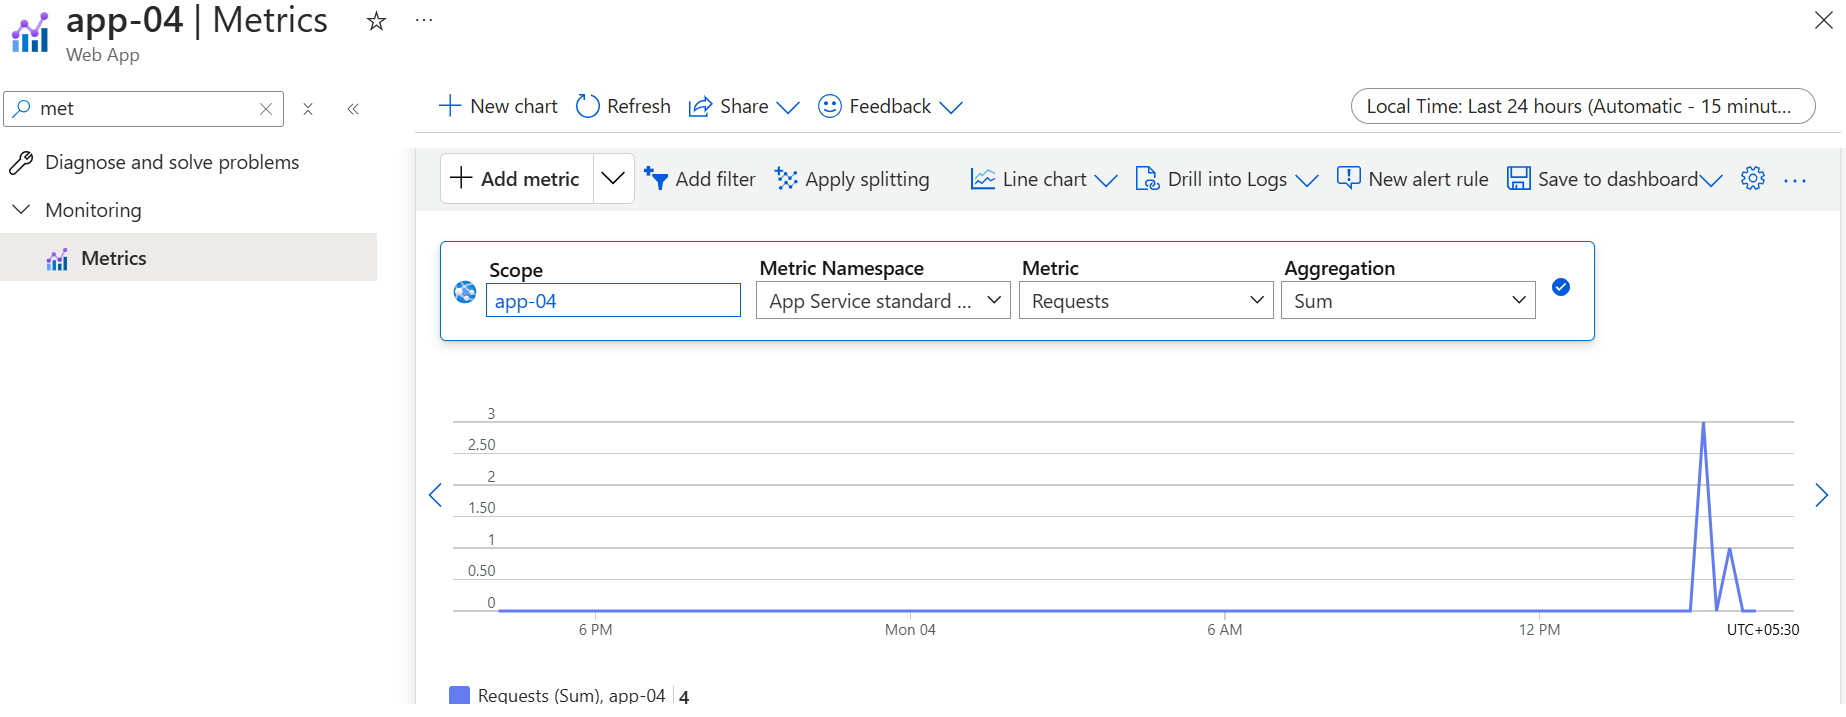The image size is (1846, 717).
Task: Open the Aggregation dropdown showing Sum
Action: coord(1408,300)
